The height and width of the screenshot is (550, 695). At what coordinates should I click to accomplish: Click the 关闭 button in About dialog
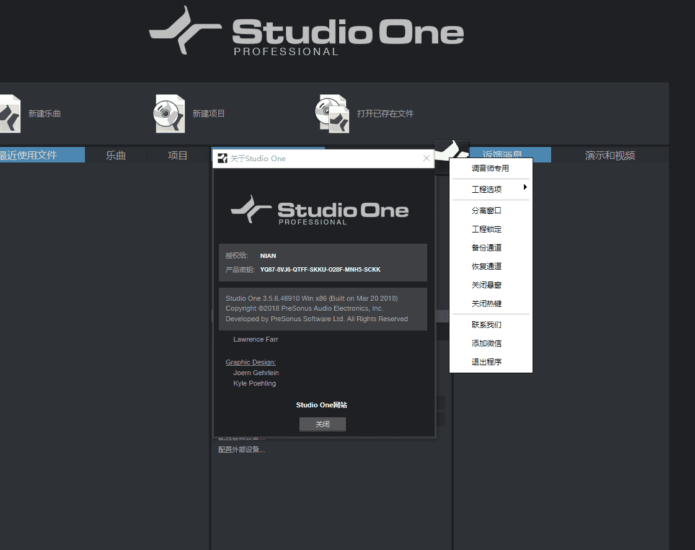(x=323, y=425)
